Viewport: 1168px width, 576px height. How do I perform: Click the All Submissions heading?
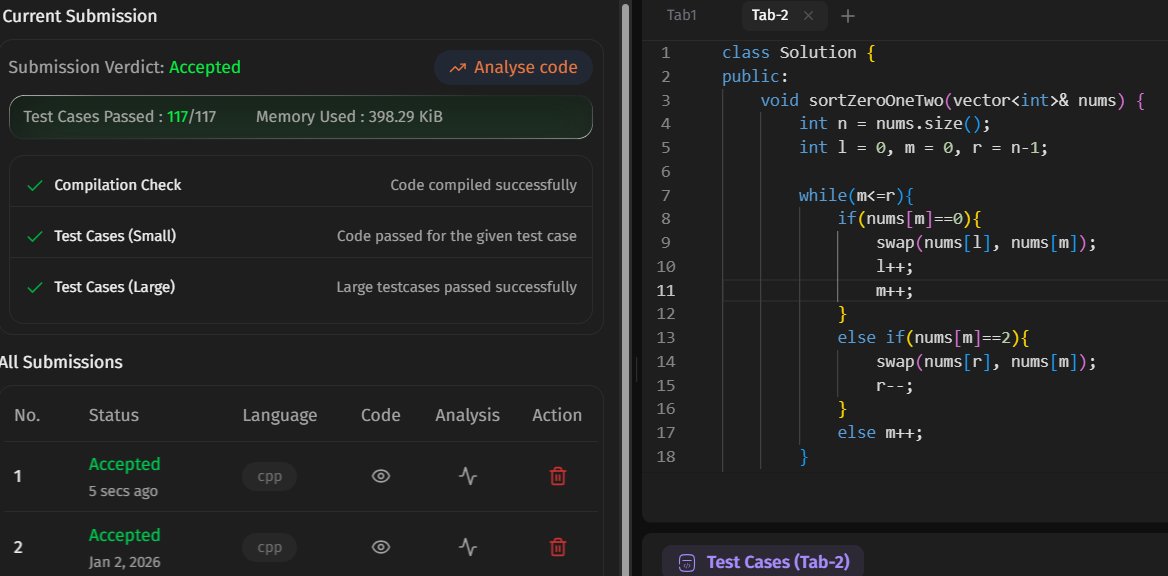click(60, 362)
